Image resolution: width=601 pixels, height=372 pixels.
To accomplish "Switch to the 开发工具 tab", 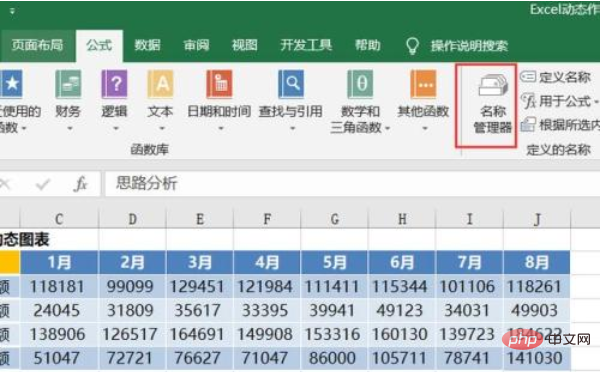I will click(x=306, y=45).
